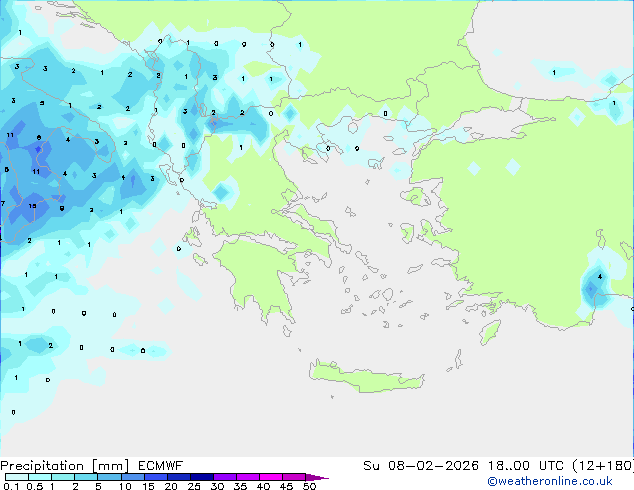The image size is (634, 490).
Task: Click the '50' legend scale label
Action: click(x=309, y=486)
